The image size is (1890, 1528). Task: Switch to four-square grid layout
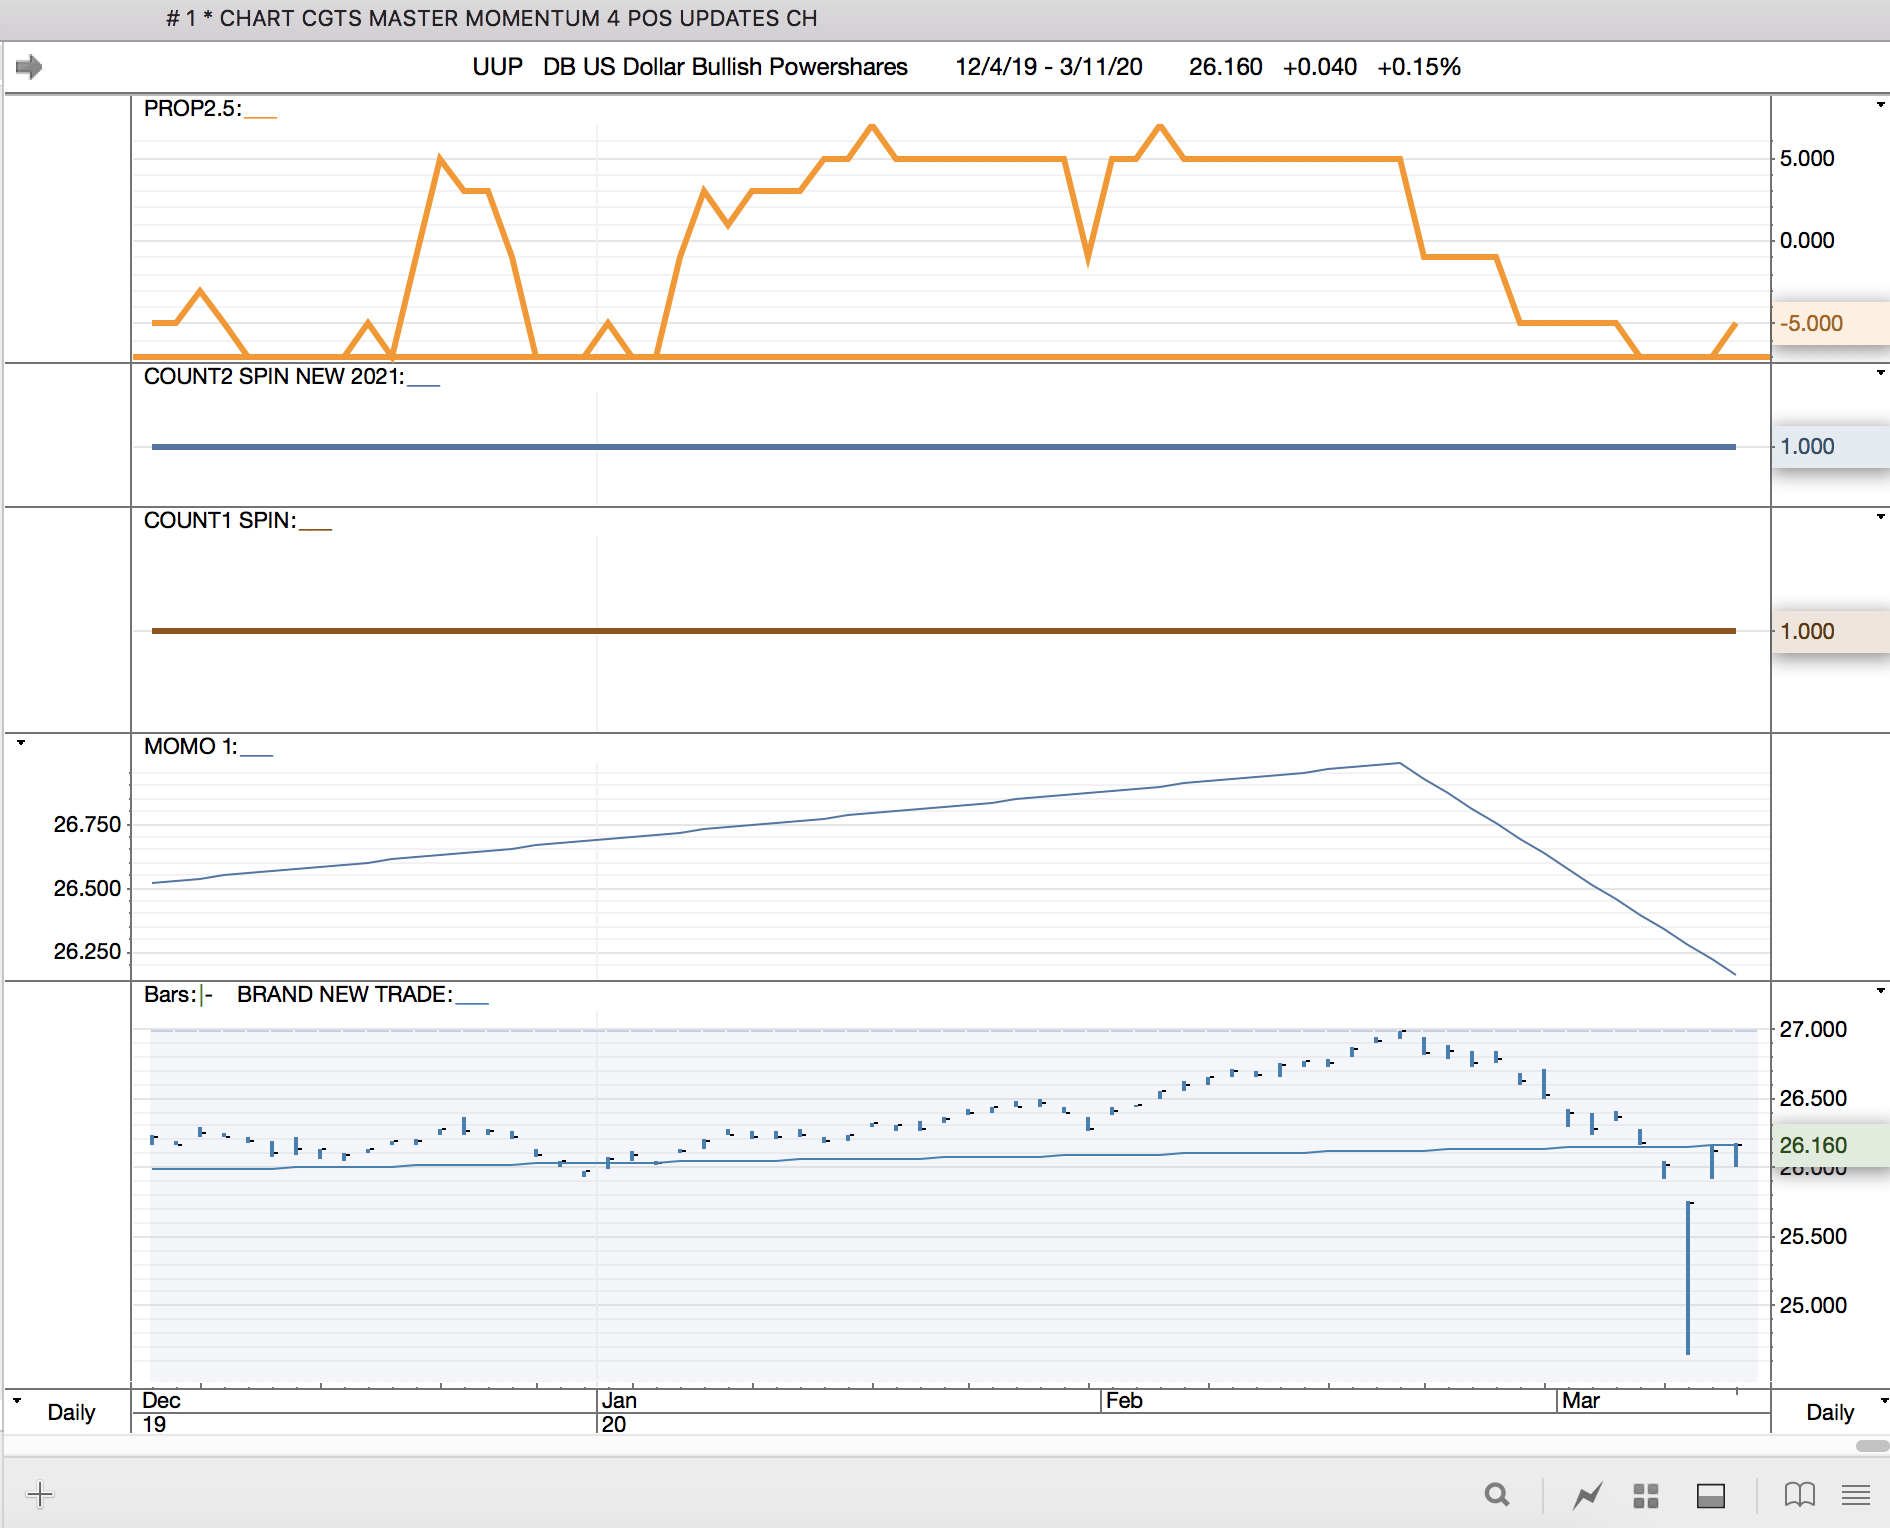tap(1646, 1495)
